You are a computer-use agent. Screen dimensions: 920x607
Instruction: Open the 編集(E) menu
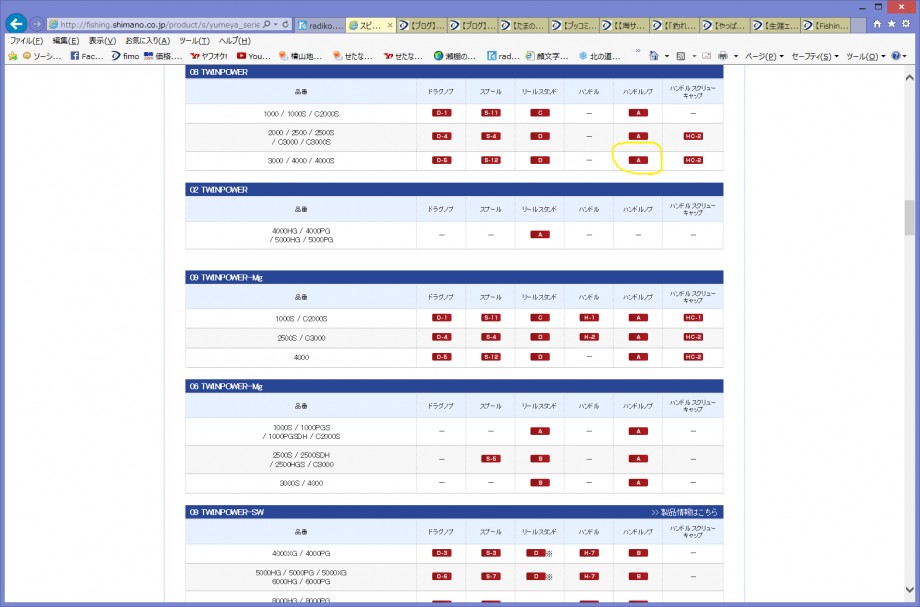click(x=66, y=40)
